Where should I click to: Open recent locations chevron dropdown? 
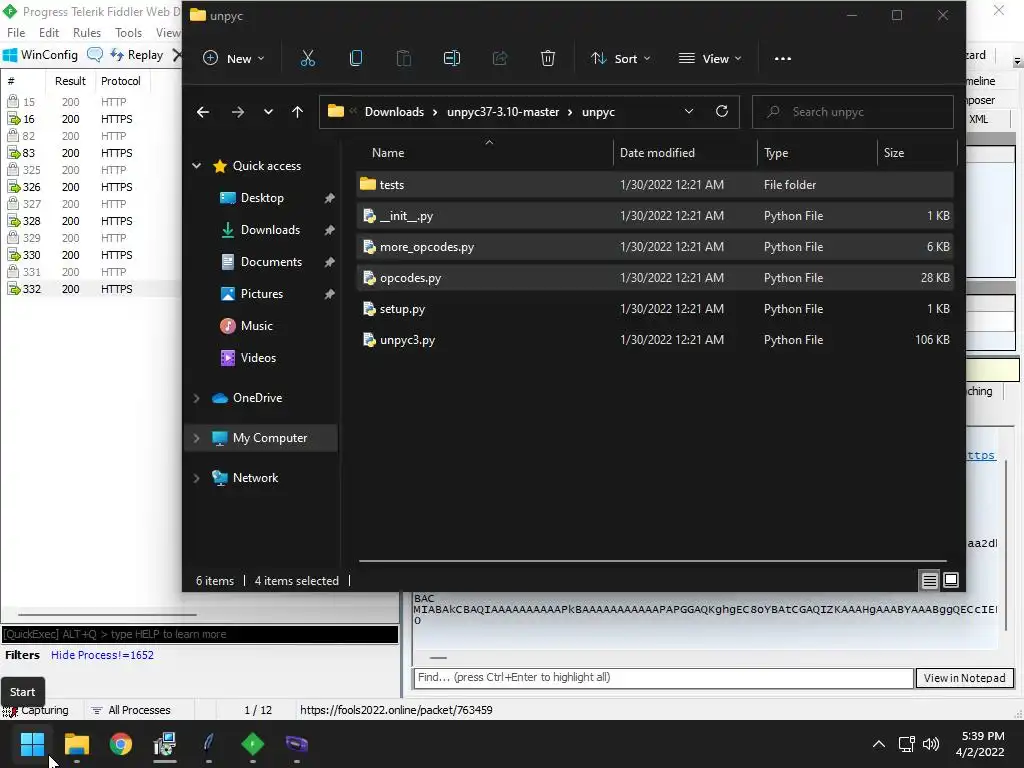(x=268, y=112)
